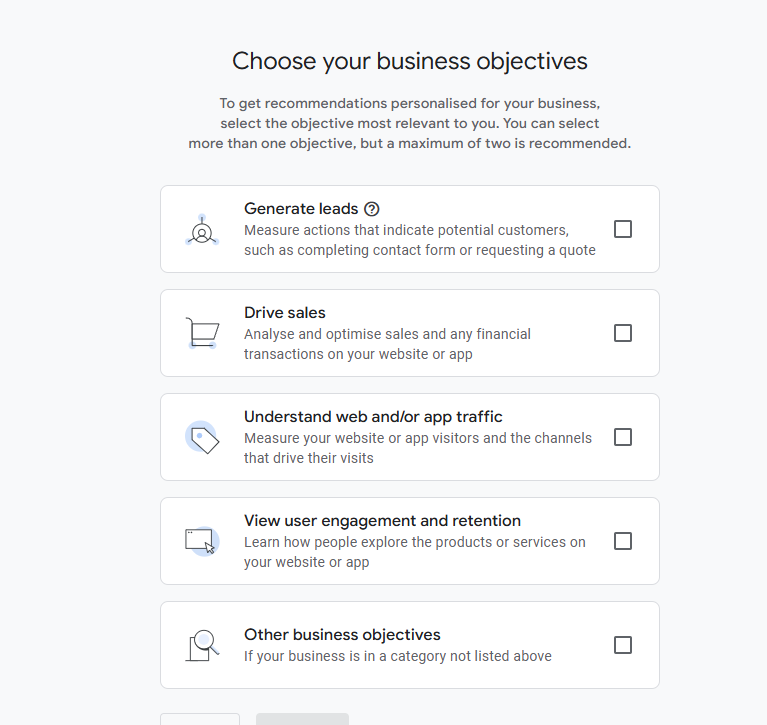Click the Choose your business objectives heading
The height and width of the screenshot is (725, 767).
tap(410, 61)
